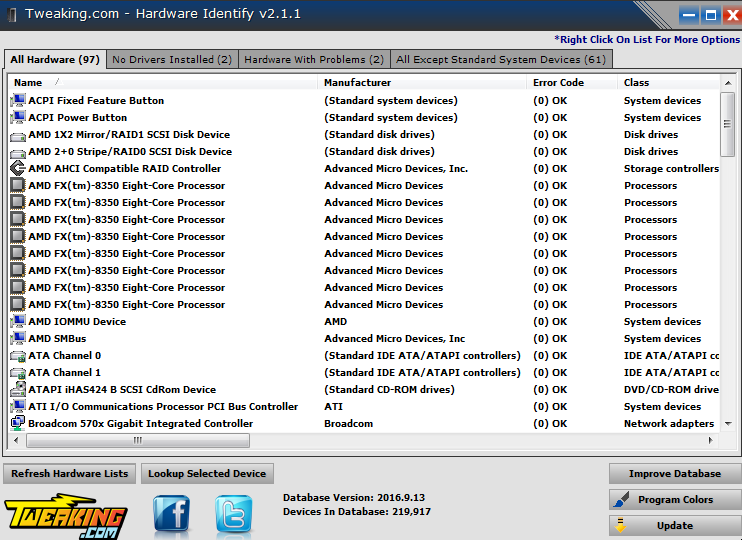This screenshot has height=540, width=742.
Task: Click the hardware chip icon in title bar
Action: point(13,14)
